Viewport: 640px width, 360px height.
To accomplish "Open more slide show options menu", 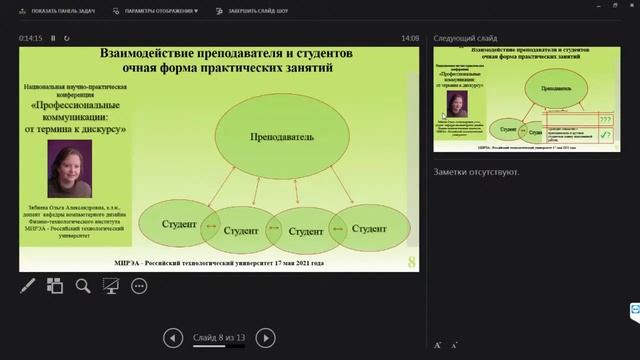I will tap(139, 286).
